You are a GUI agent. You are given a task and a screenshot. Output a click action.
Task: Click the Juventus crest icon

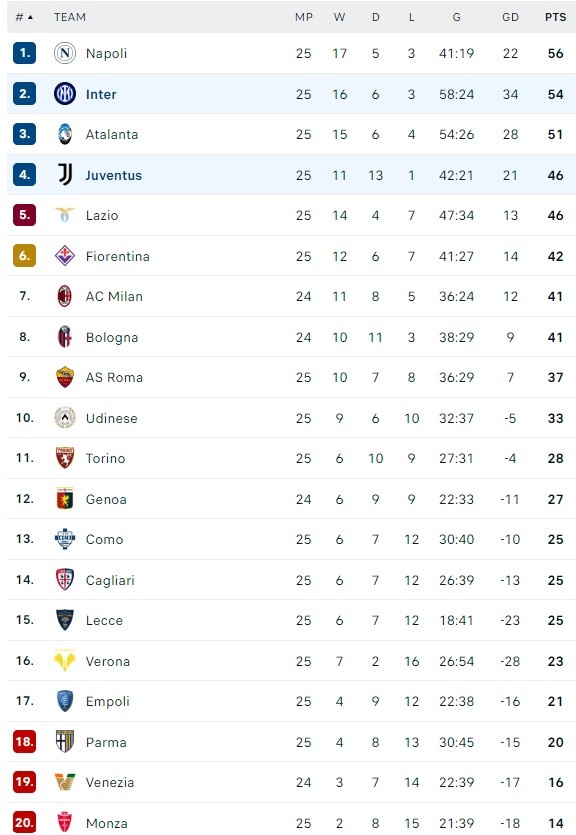coord(66,175)
